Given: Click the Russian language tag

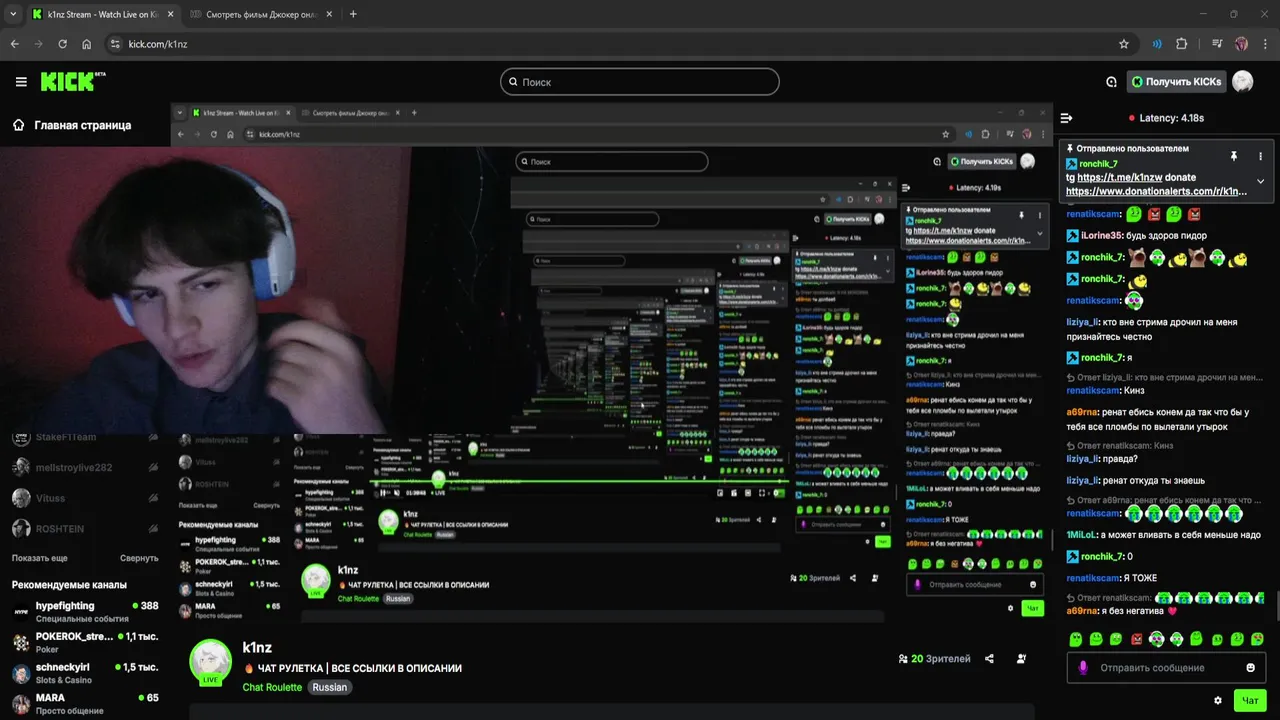Looking at the screenshot, I should coord(329,687).
